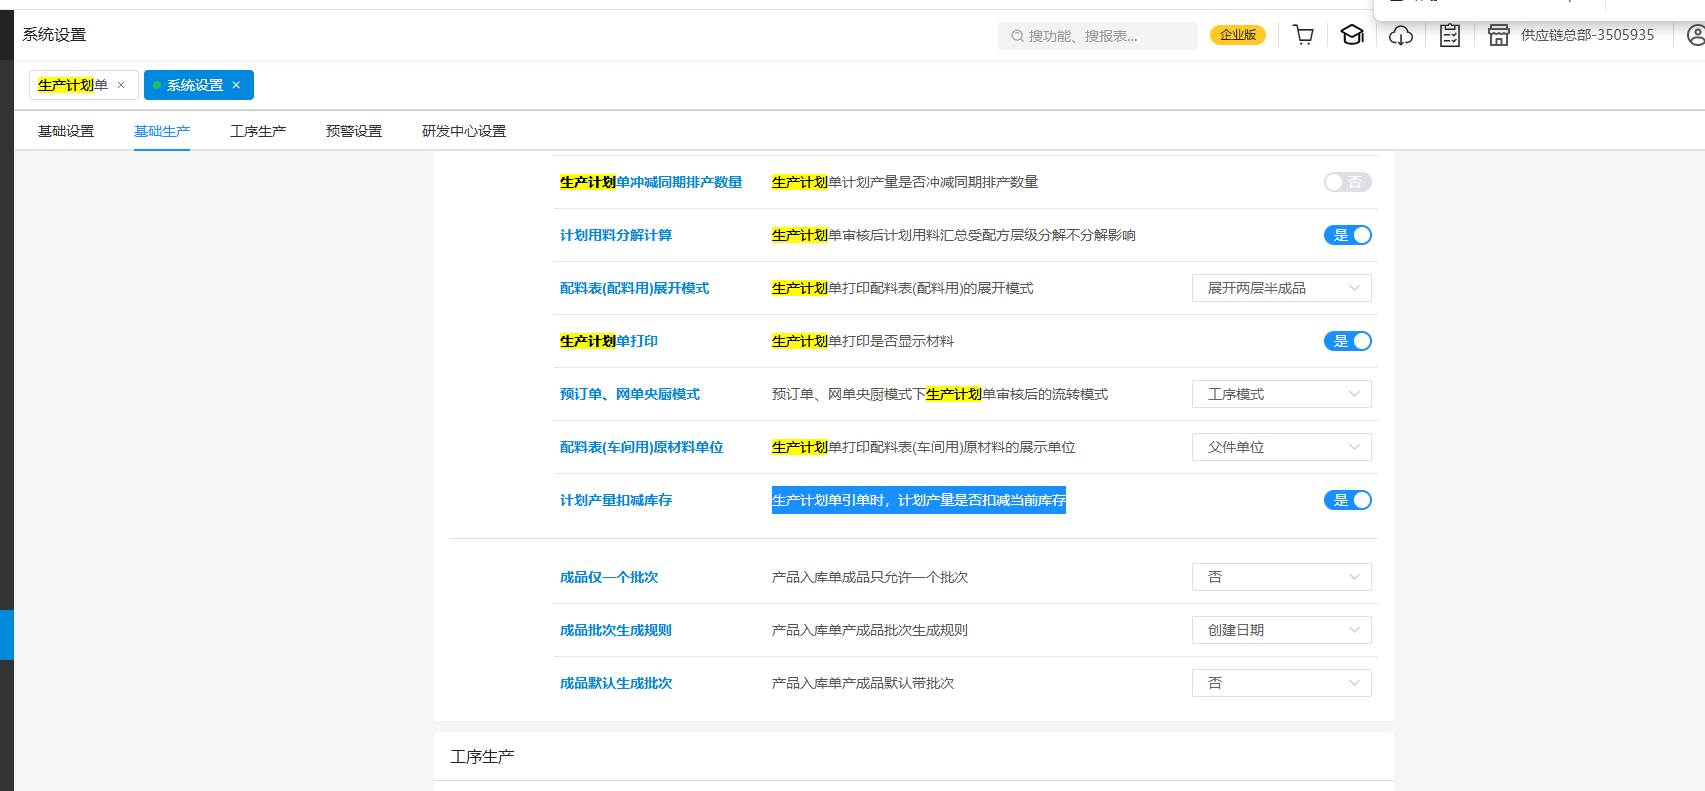Expand the 创建日期 dropdown
Image resolution: width=1705 pixels, height=791 pixels.
1281,630
